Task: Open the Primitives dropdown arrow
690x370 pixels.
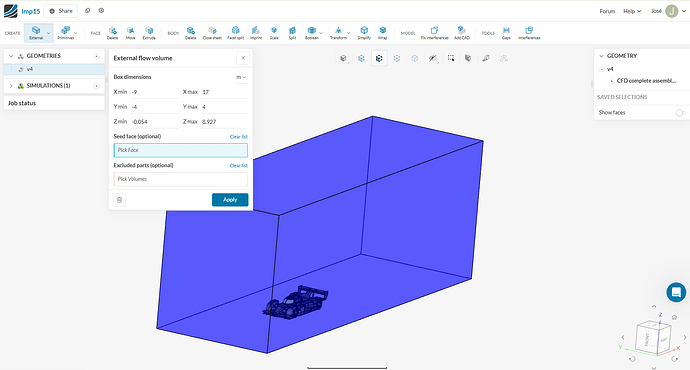Action: pyautogui.click(x=76, y=33)
